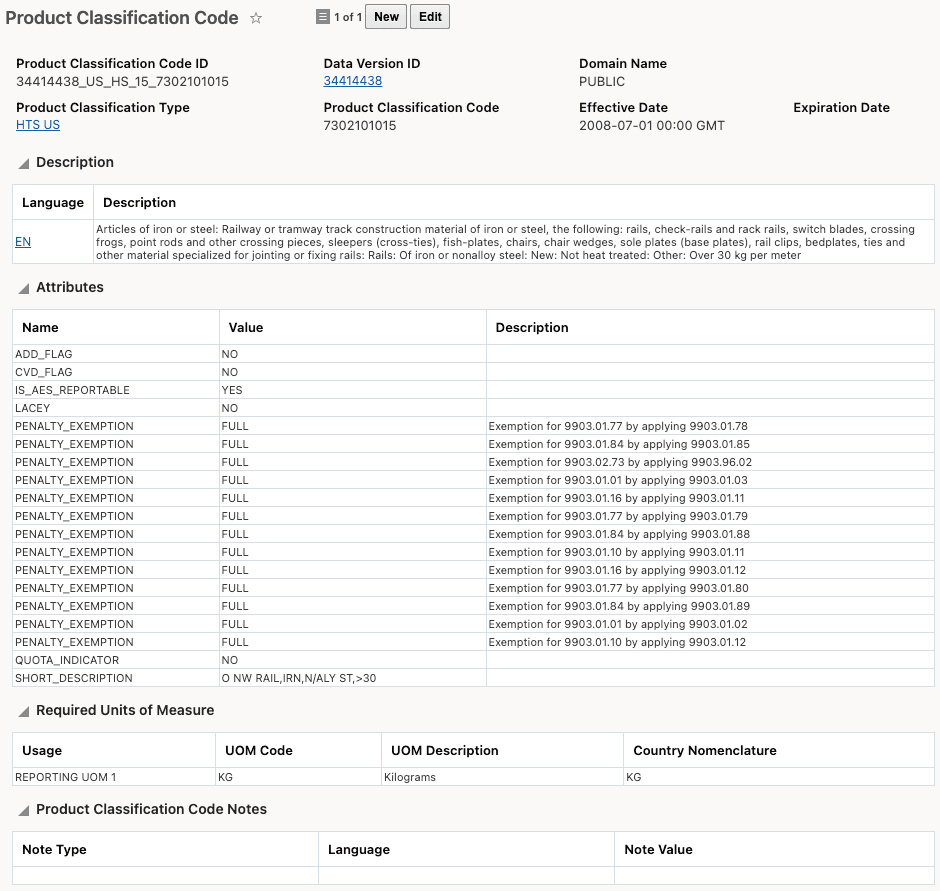Mark this record as favorite with the star icon
Image resolution: width=940 pixels, height=891 pixels.
click(256, 17)
